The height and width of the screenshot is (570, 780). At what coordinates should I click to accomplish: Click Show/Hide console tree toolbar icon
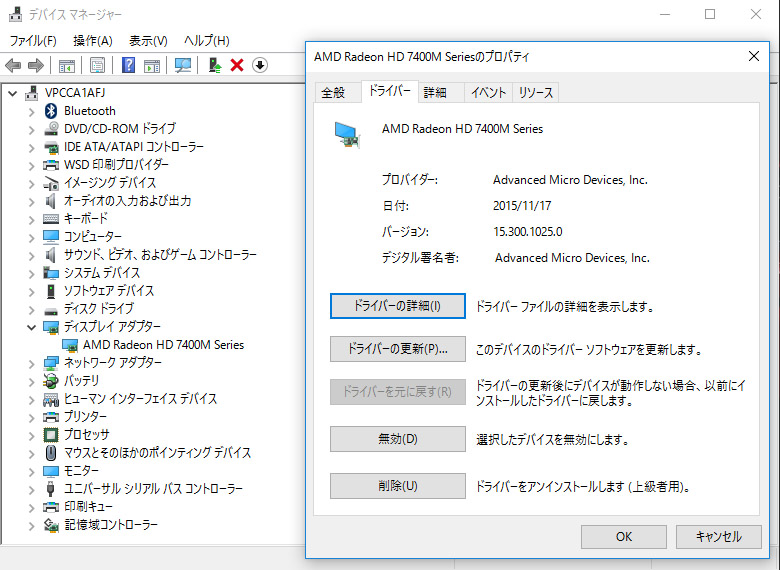67,65
